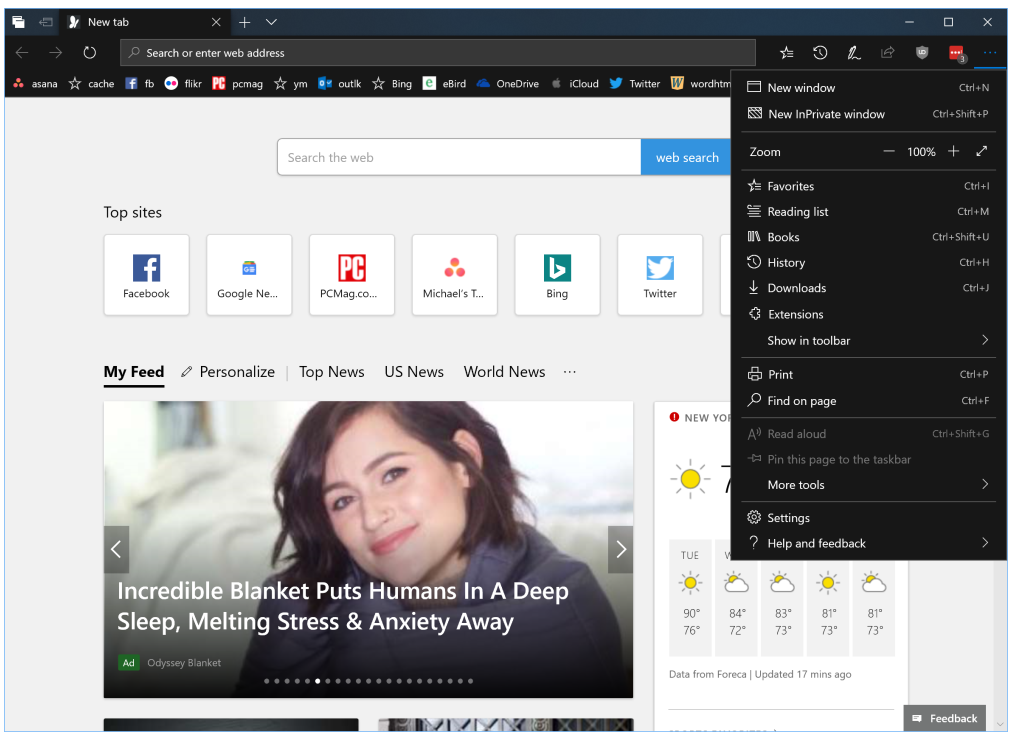This screenshot has width=1018, height=738.
Task: Click the Favorites star icon in toolbar
Action: [787, 53]
